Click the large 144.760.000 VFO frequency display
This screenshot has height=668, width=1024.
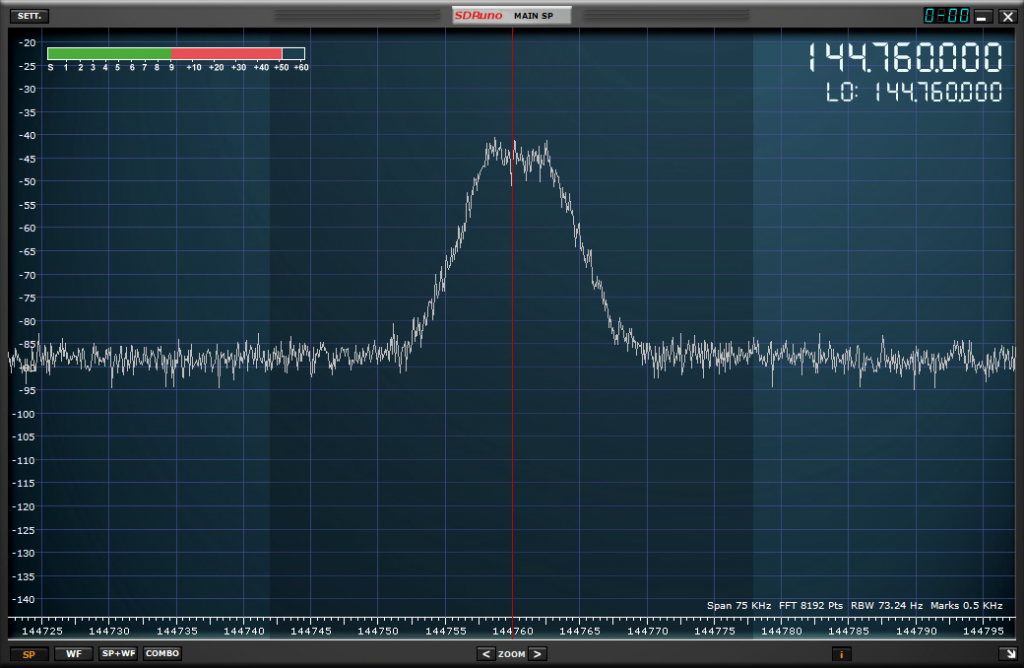[904, 57]
